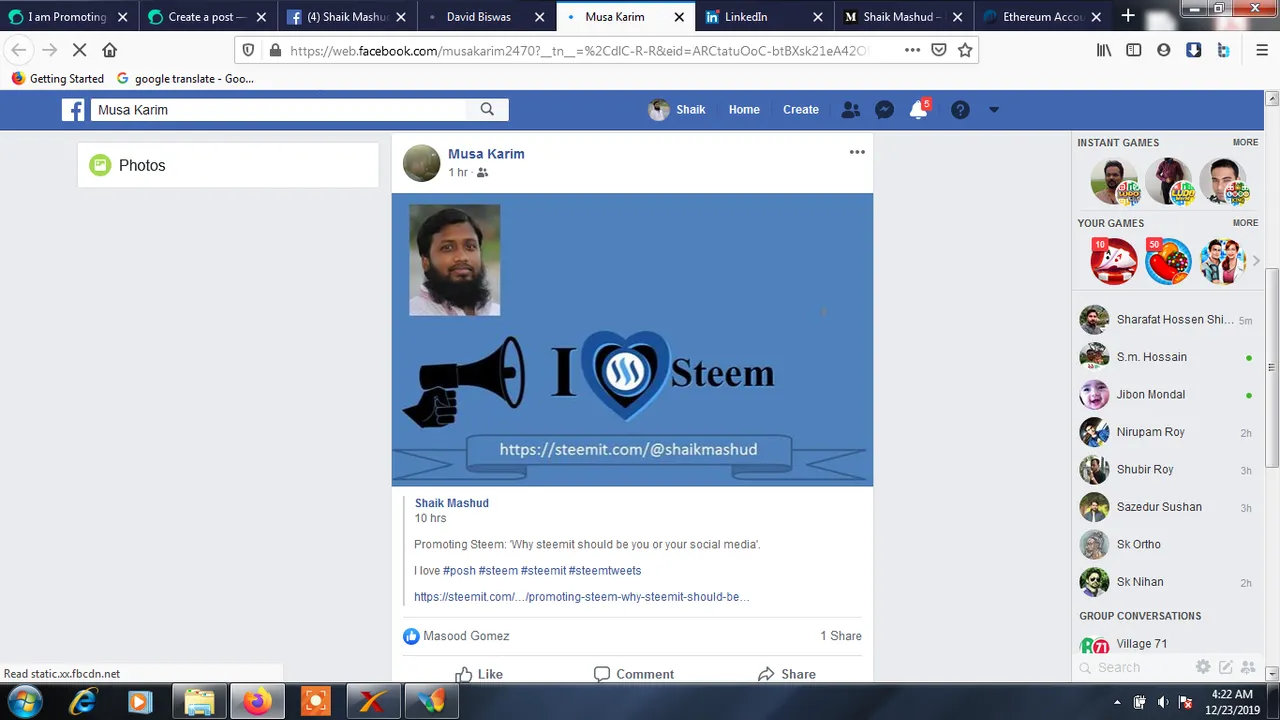Image resolution: width=1280 pixels, height=720 pixels.
Task: Click the Like thumbs-up icon under the post
Action: click(463, 675)
